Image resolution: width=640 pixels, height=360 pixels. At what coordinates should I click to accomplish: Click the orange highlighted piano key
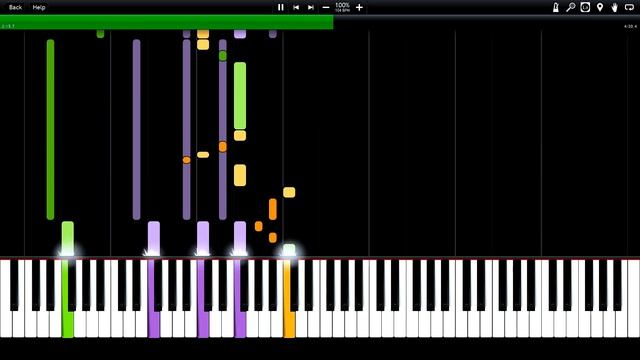pyautogui.click(x=289, y=299)
